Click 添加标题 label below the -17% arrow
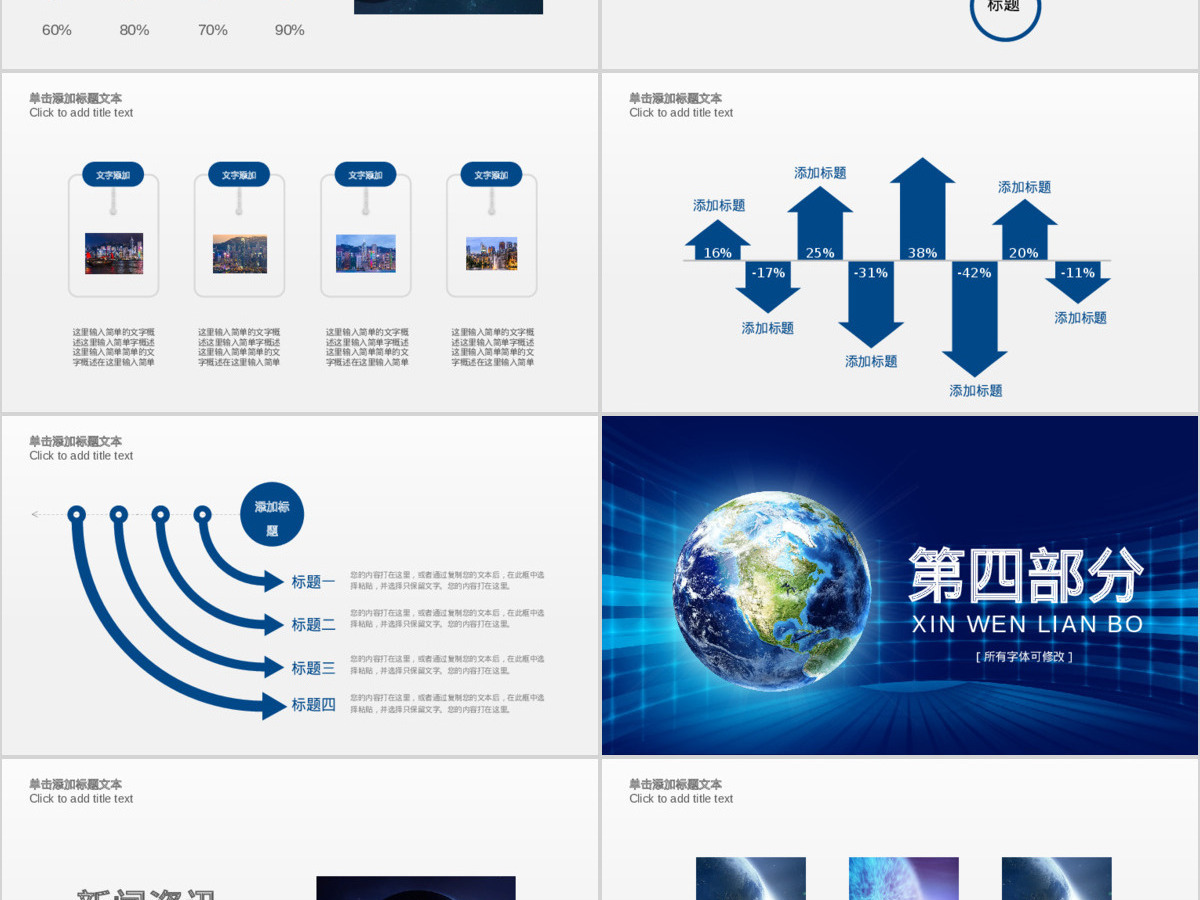Screen dimensions: 1200x900 click(768, 328)
